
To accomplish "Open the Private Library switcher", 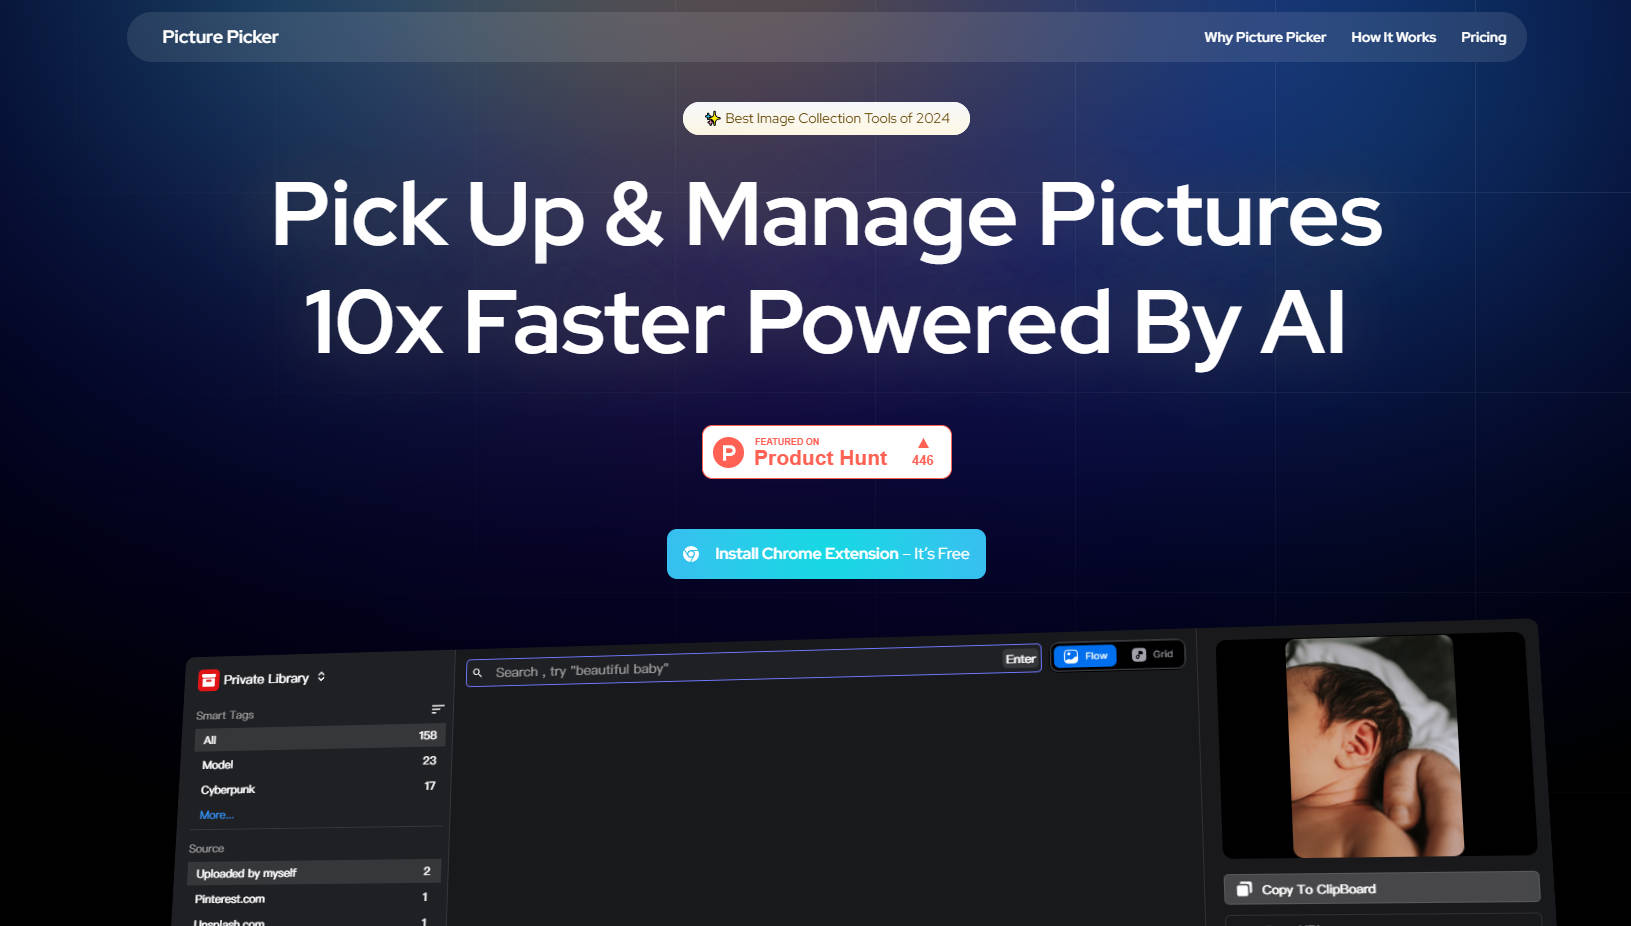I will pos(321,677).
